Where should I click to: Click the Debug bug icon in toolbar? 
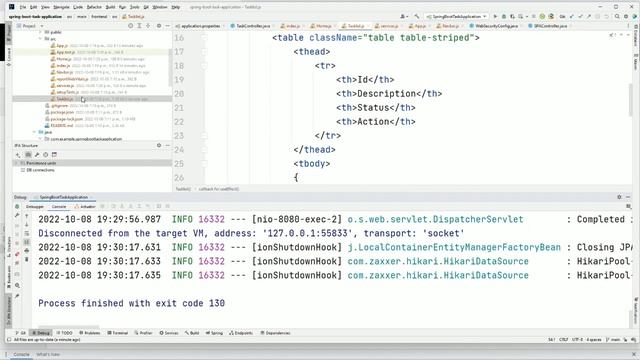click(x=504, y=16)
